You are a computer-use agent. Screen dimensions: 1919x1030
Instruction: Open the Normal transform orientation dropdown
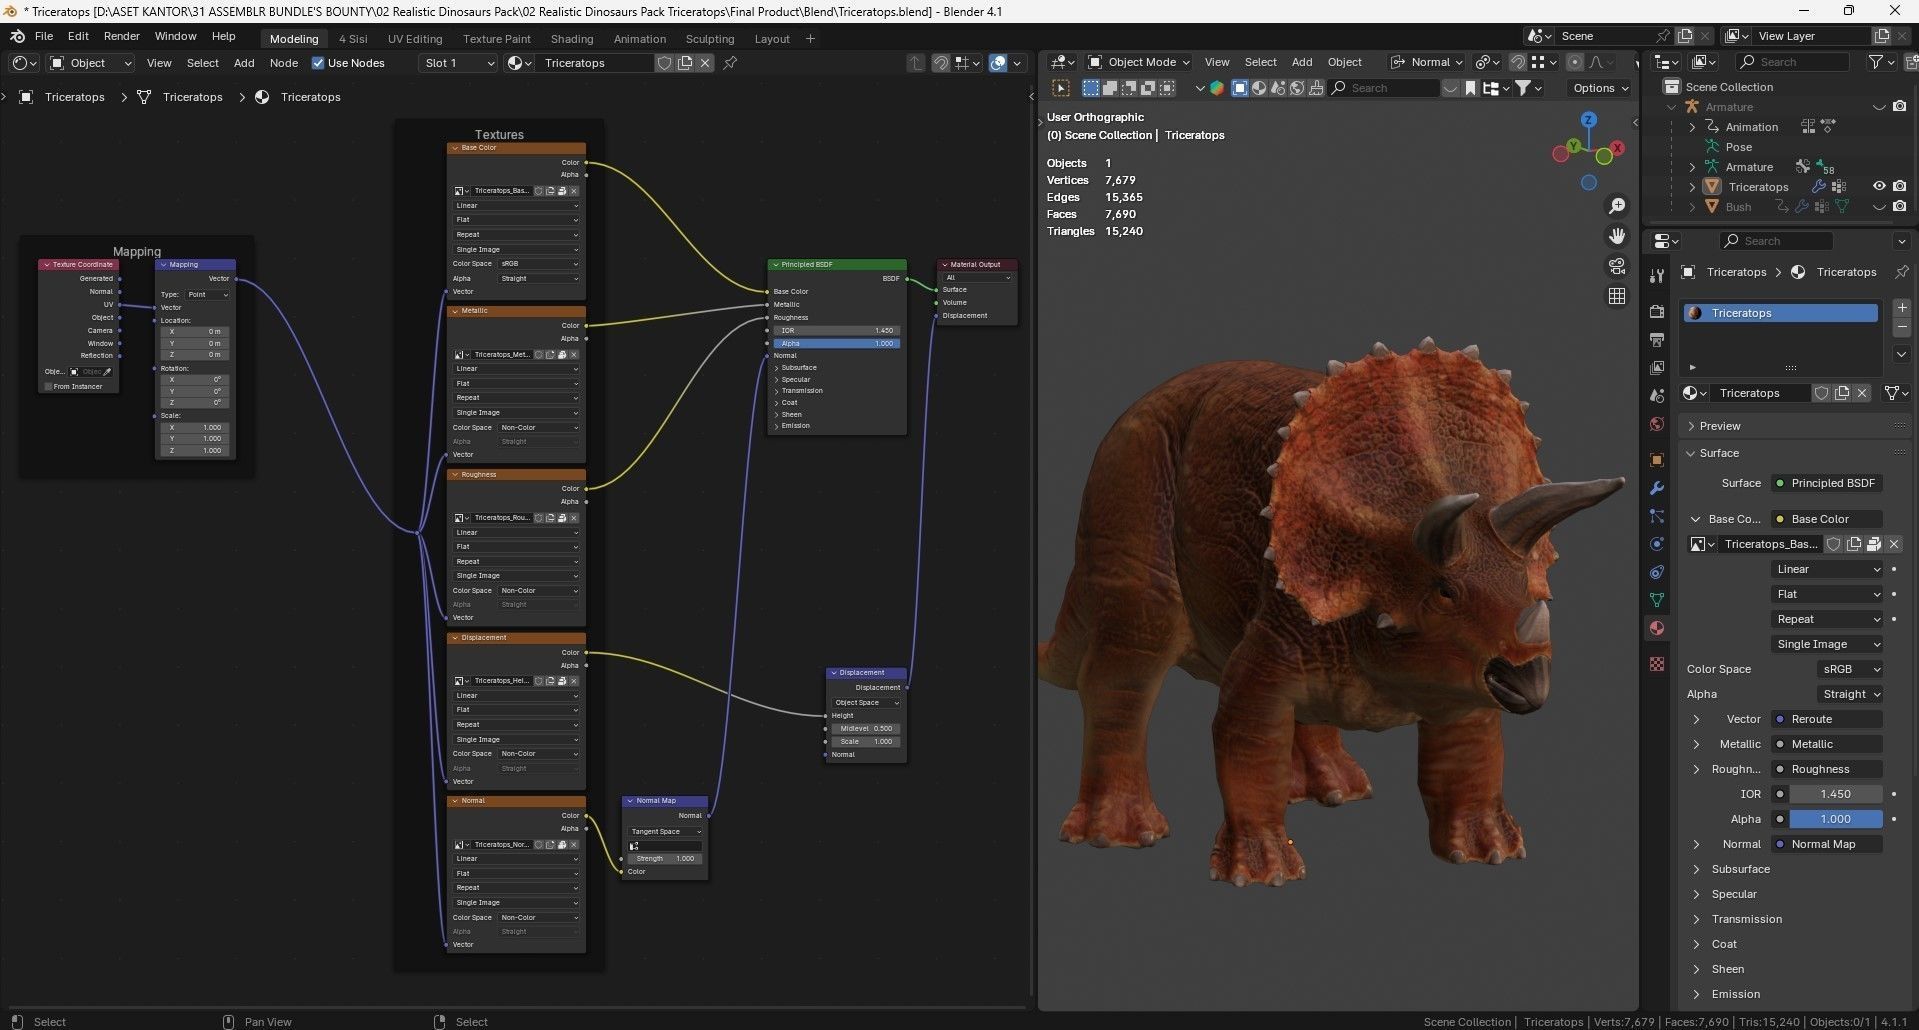1427,62
